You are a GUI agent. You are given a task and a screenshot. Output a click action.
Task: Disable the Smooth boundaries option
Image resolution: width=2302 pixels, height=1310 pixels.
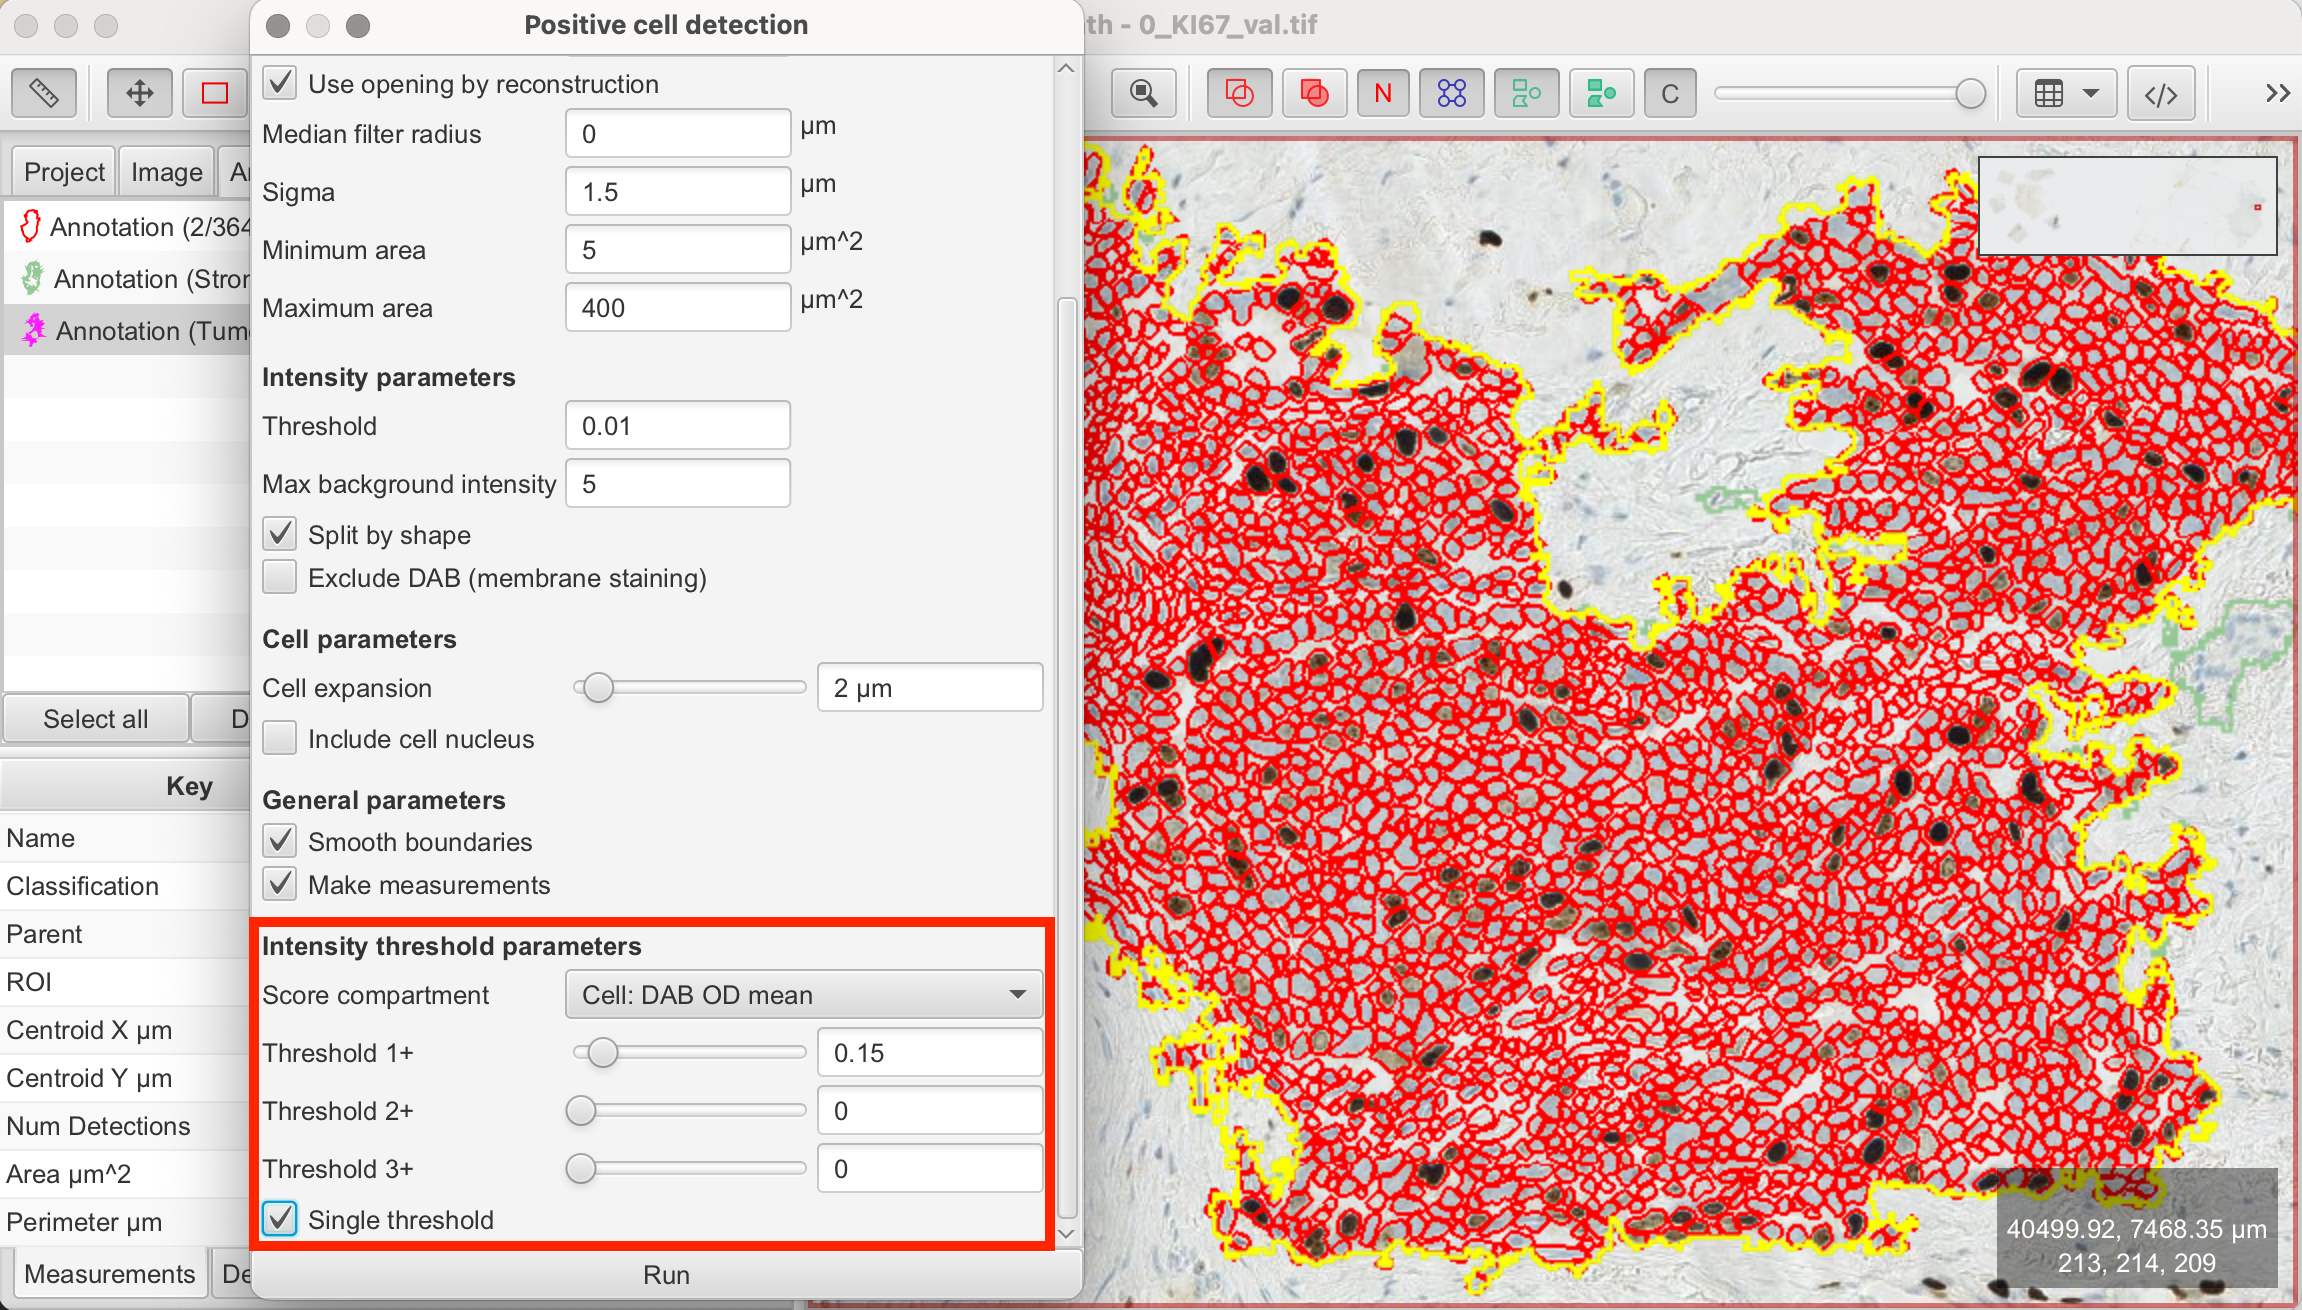(x=280, y=841)
